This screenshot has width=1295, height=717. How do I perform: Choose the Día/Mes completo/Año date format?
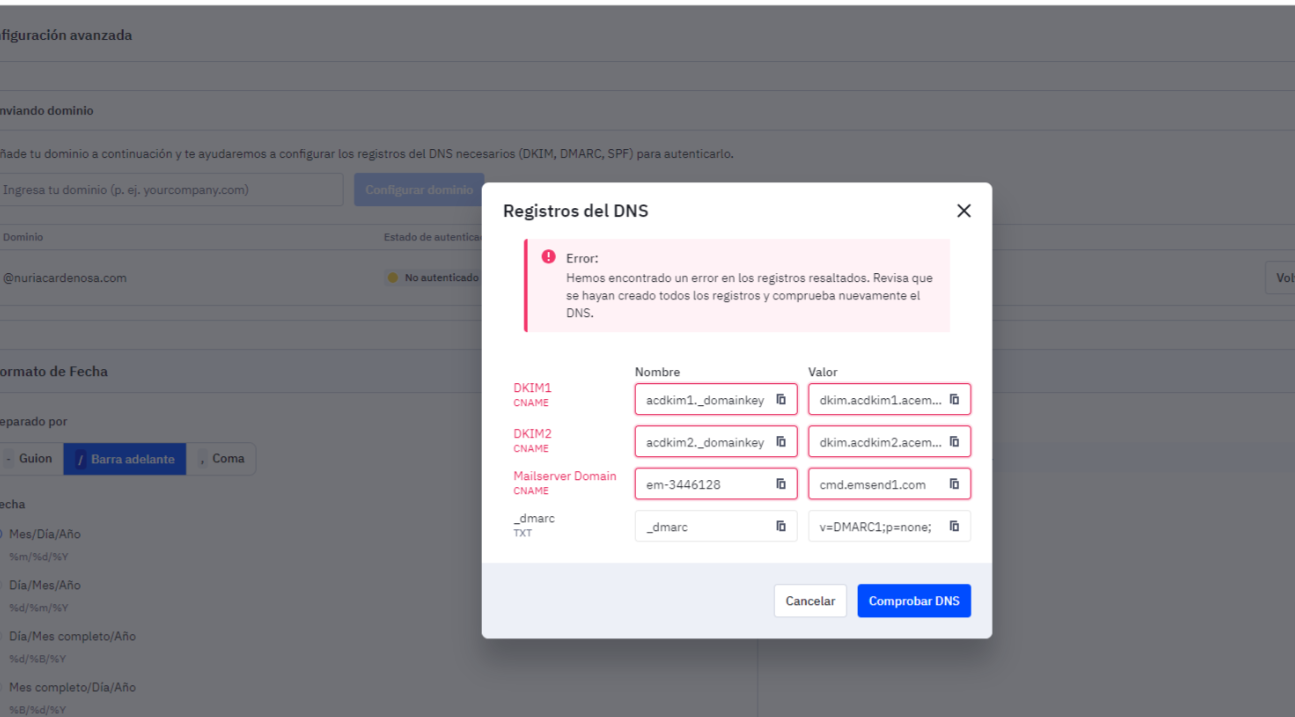point(71,636)
